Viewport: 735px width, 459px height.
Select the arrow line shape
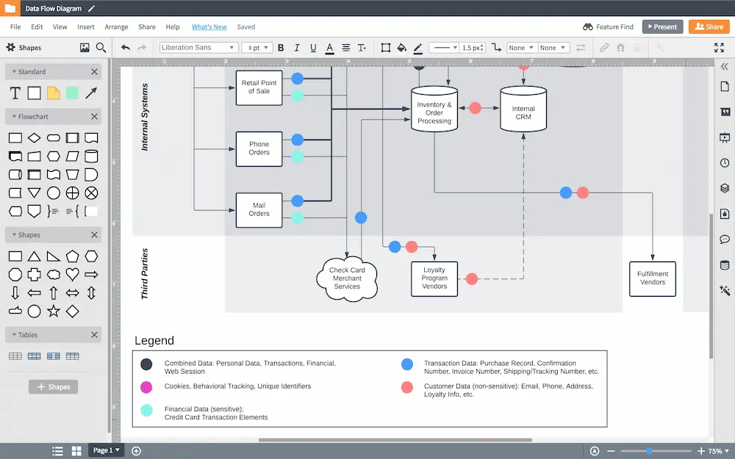coord(91,93)
